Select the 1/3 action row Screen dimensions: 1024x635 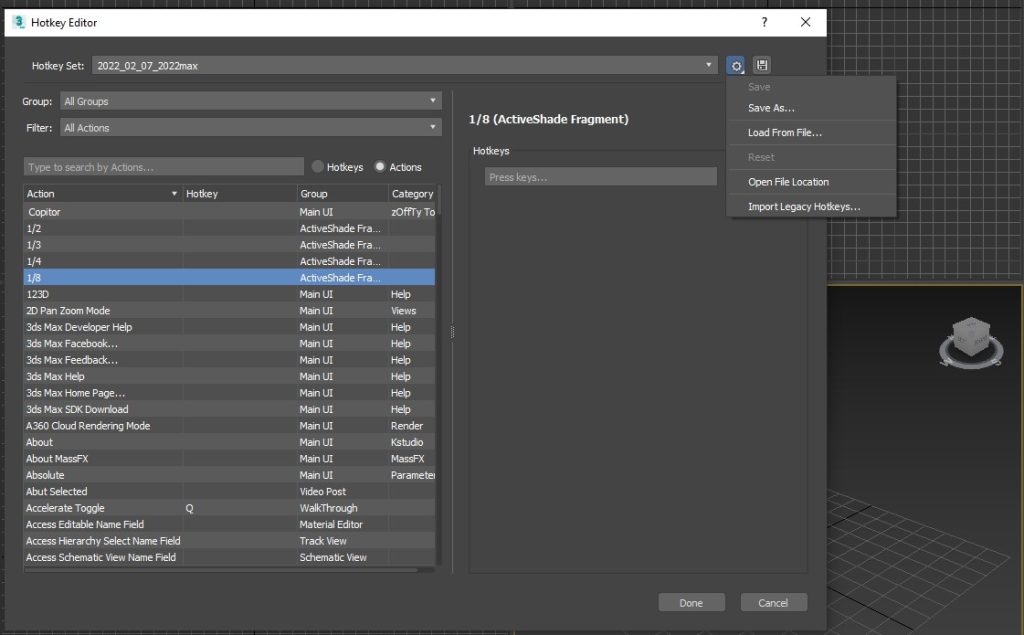pyautogui.click(x=229, y=244)
